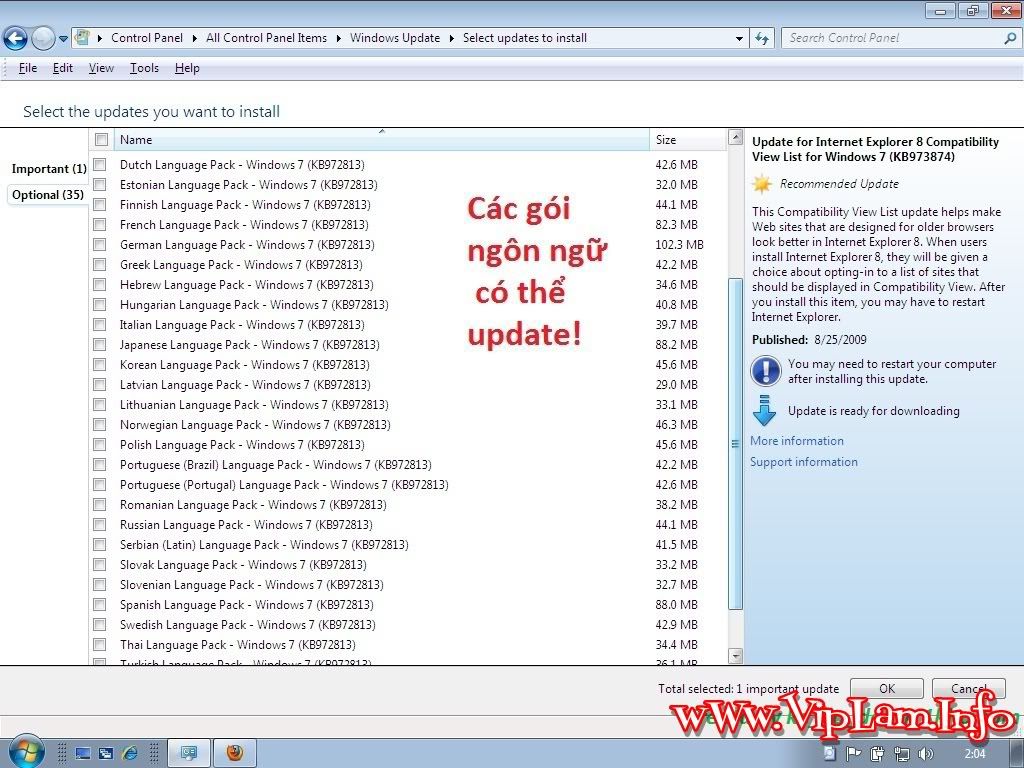
Task: Select the Italian Language Pack row
Action: pyautogui.click(x=408, y=325)
